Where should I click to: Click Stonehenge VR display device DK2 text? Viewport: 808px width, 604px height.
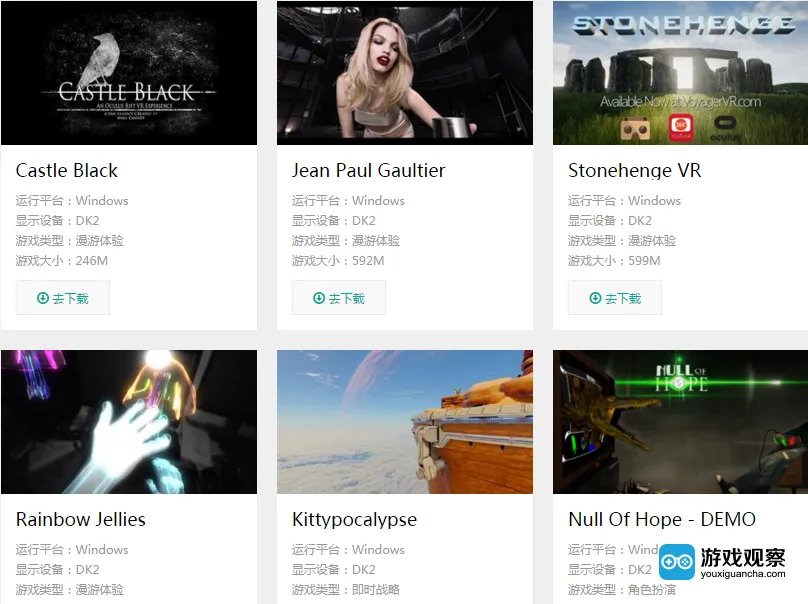click(x=640, y=221)
